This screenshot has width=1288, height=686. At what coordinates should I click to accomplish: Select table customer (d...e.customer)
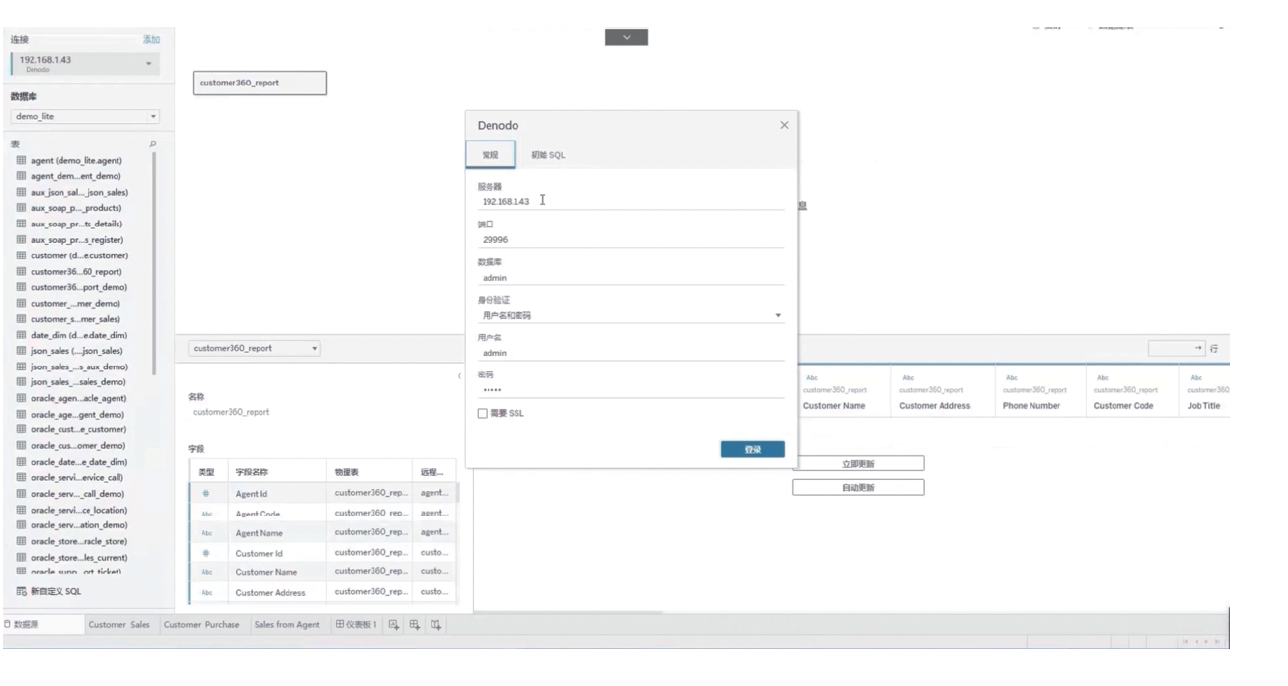(x=79, y=255)
